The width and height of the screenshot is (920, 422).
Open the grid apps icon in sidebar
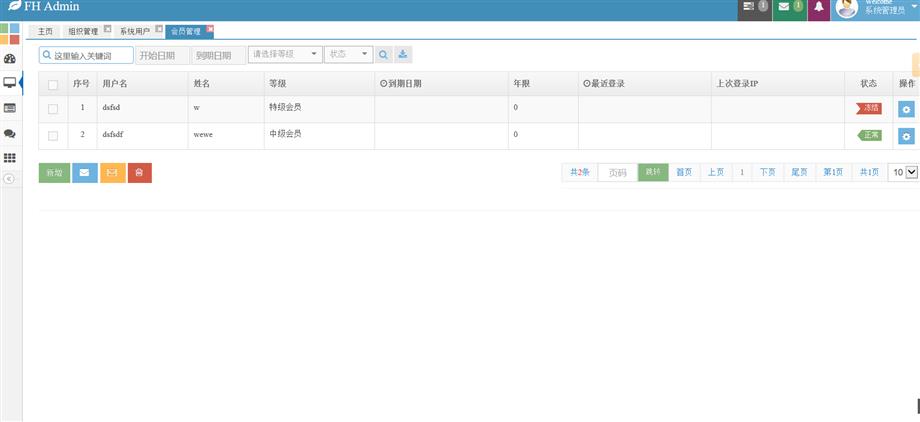tap(10, 158)
